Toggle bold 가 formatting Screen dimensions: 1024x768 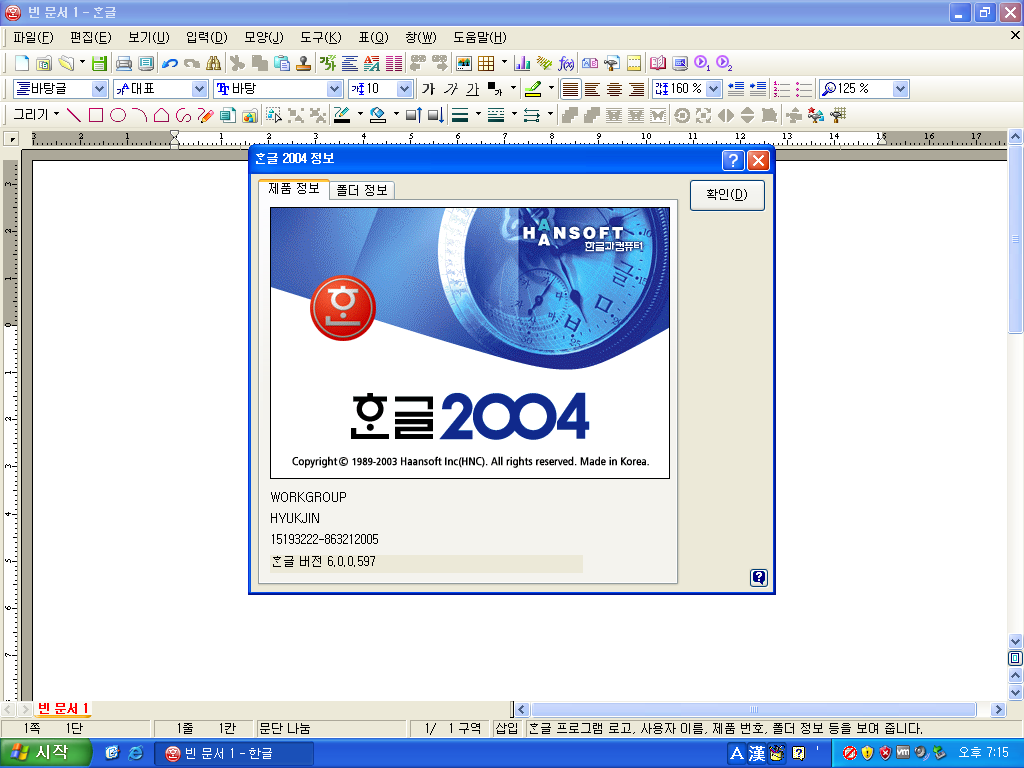(x=428, y=89)
